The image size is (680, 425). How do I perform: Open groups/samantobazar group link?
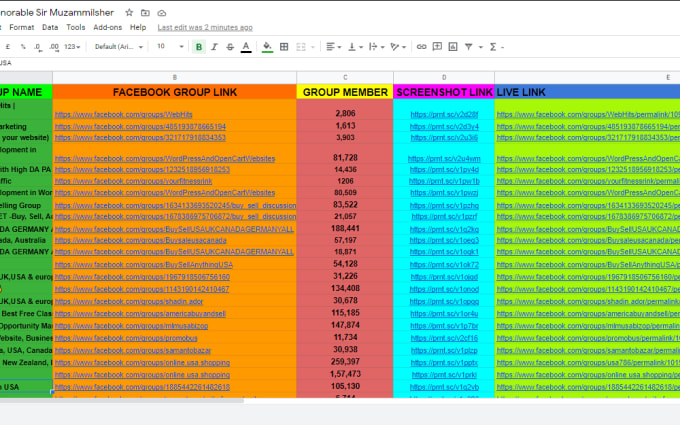[133, 350]
